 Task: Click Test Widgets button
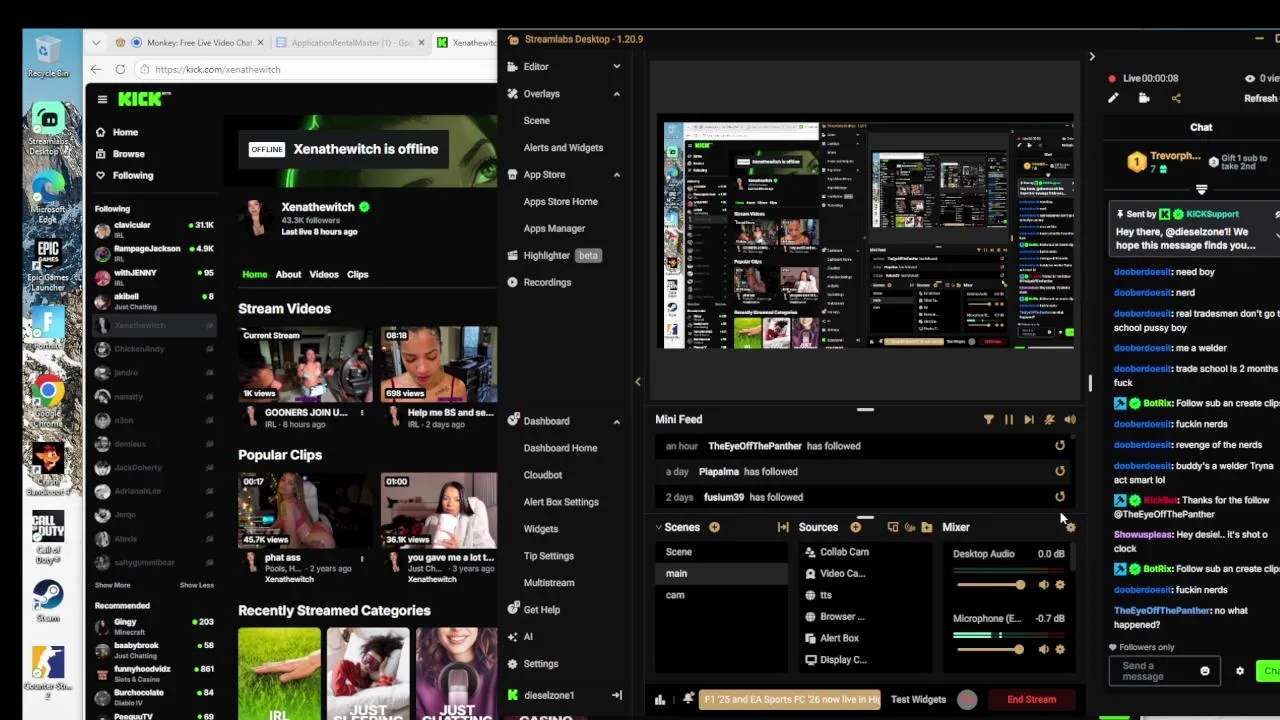point(918,700)
